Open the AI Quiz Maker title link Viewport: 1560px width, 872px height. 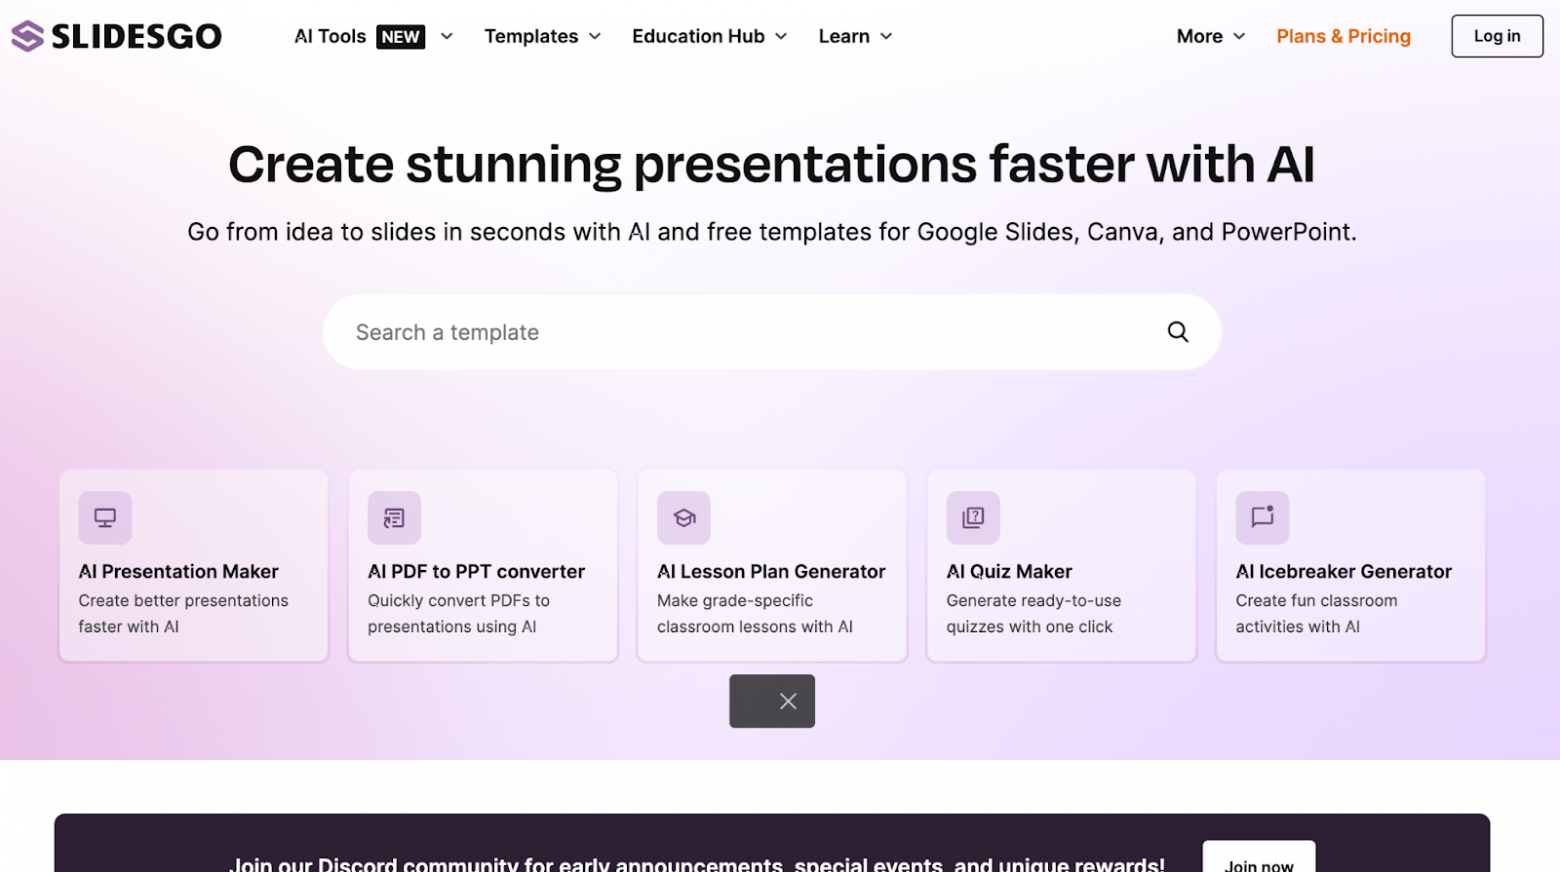(1009, 572)
